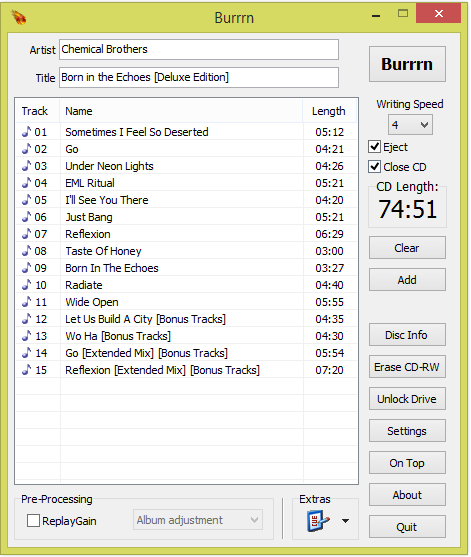
Task: Quit the application with Quit button
Action: [x=407, y=526]
